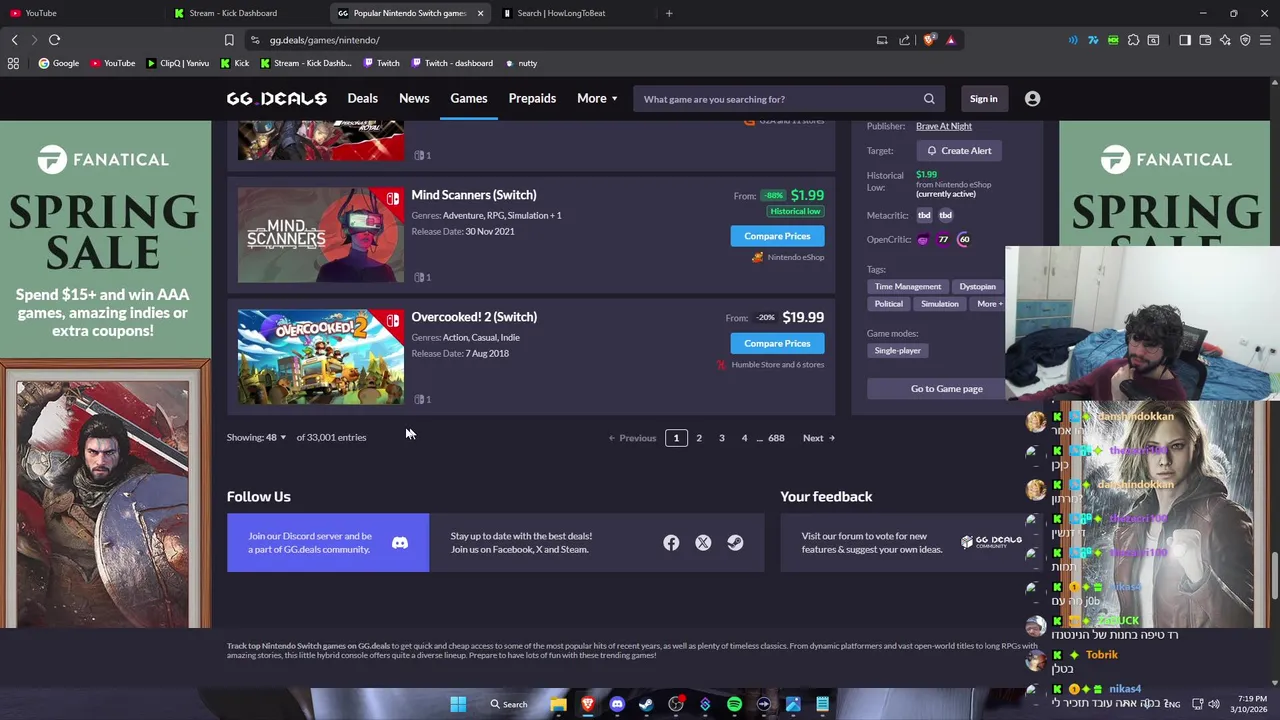
Task: Open the Brave At Night publisher link
Action: coord(944,126)
